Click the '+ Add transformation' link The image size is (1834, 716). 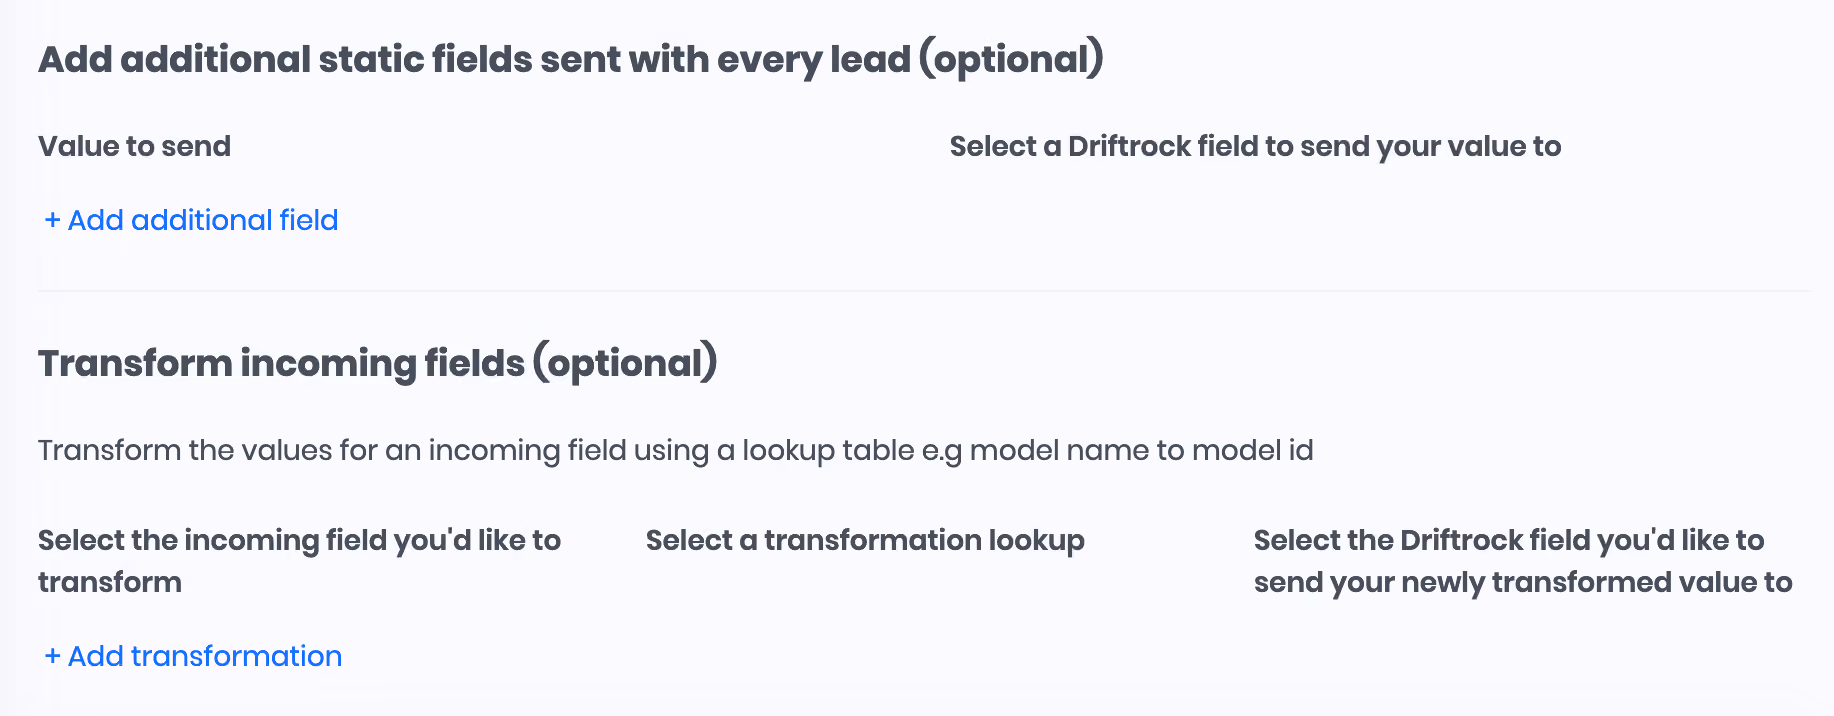[x=193, y=656]
